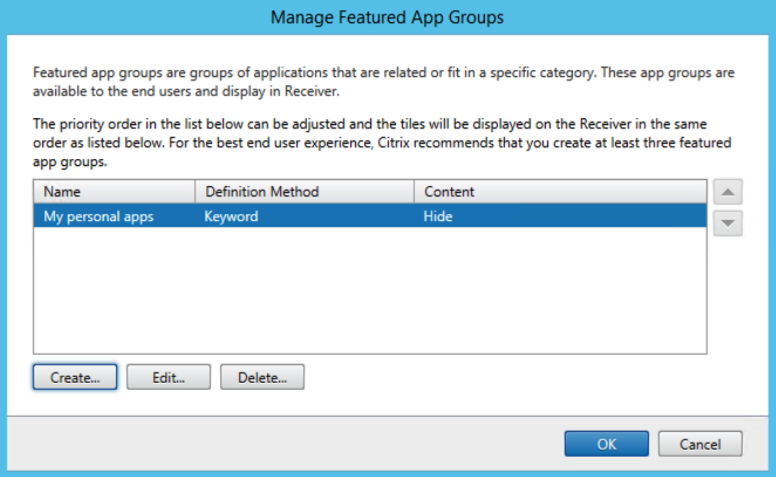
Task: Click the Manage Featured App Groups title bar
Action: click(x=388, y=17)
